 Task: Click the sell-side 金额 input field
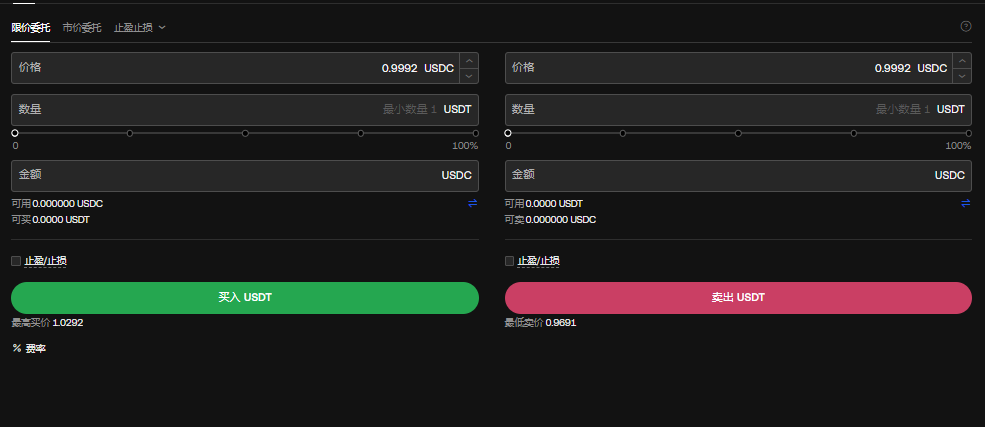[x=720, y=175]
